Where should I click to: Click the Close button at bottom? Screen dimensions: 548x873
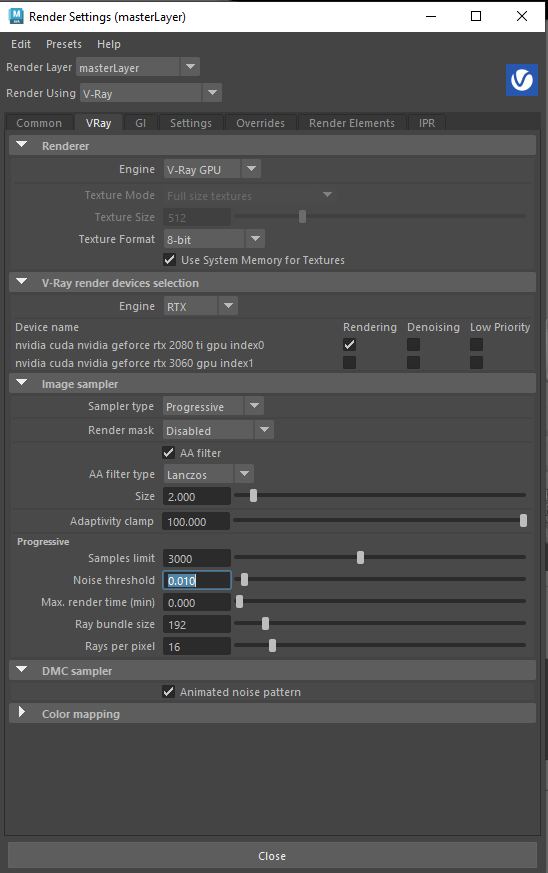(x=272, y=856)
